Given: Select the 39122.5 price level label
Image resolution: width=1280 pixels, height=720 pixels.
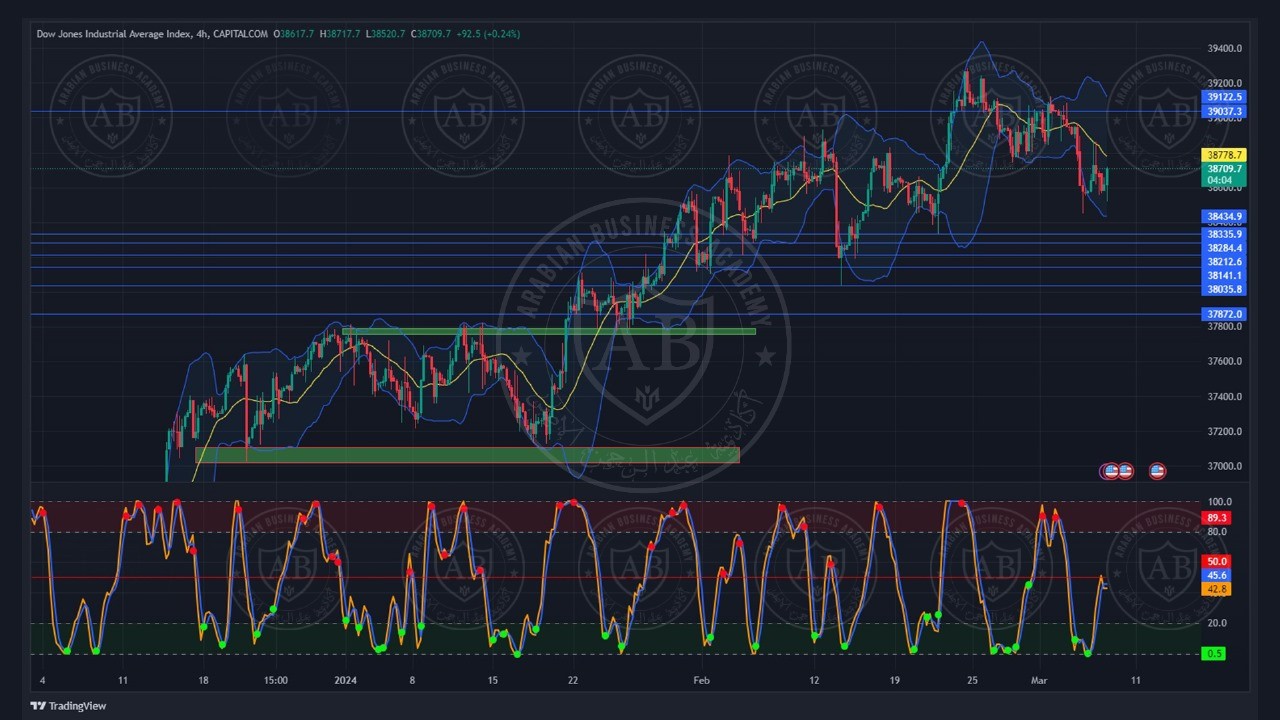Looking at the screenshot, I should [1224, 97].
